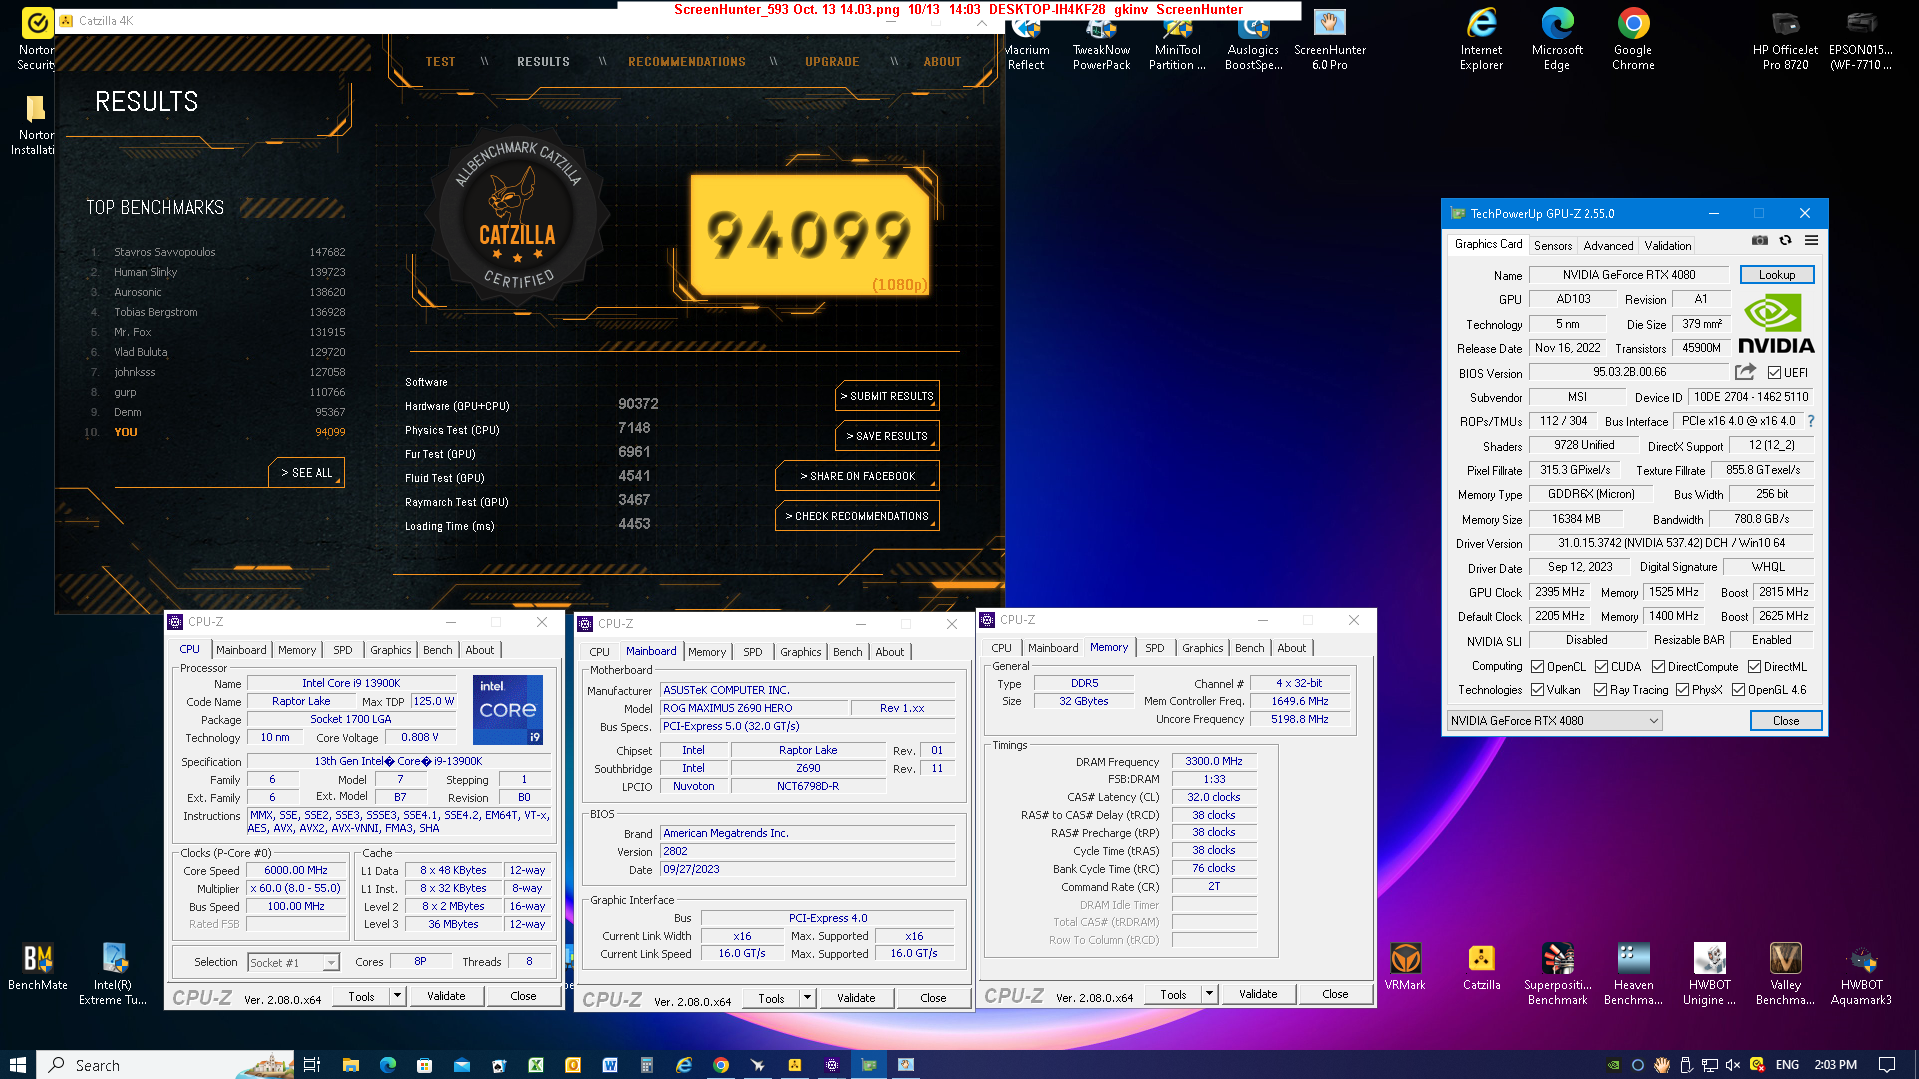Open the HWBOT Unigine desktop icon

click(1709, 974)
